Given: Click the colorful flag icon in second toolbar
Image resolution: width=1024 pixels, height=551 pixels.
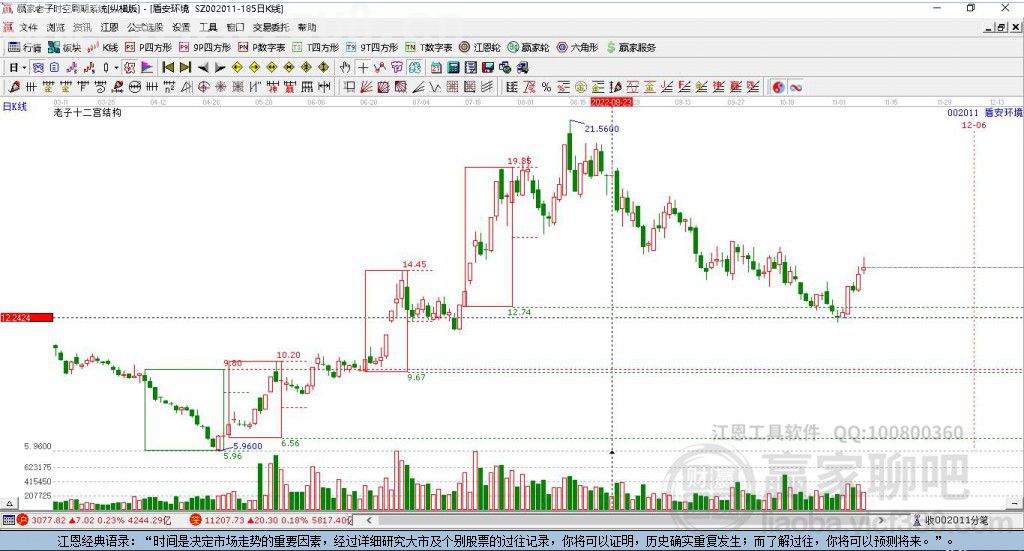Looking at the screenshot, I should 148,67.
